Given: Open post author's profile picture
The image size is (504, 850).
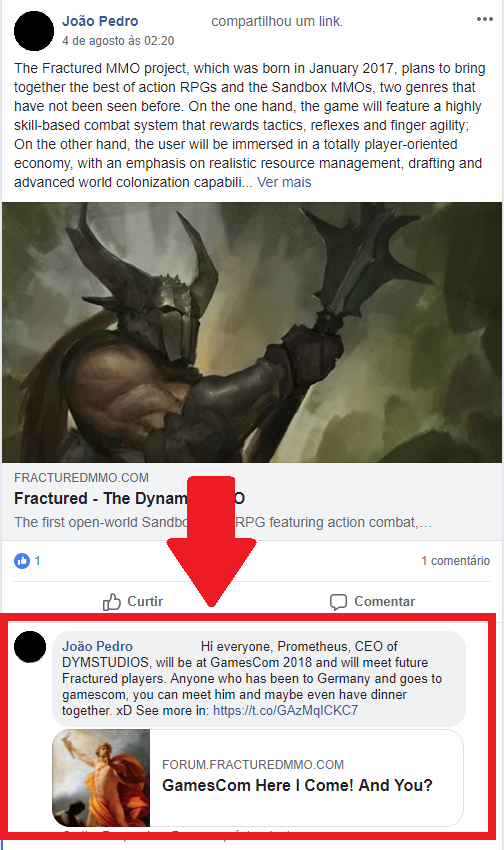Looking at the screenshot, I should 34,31.
